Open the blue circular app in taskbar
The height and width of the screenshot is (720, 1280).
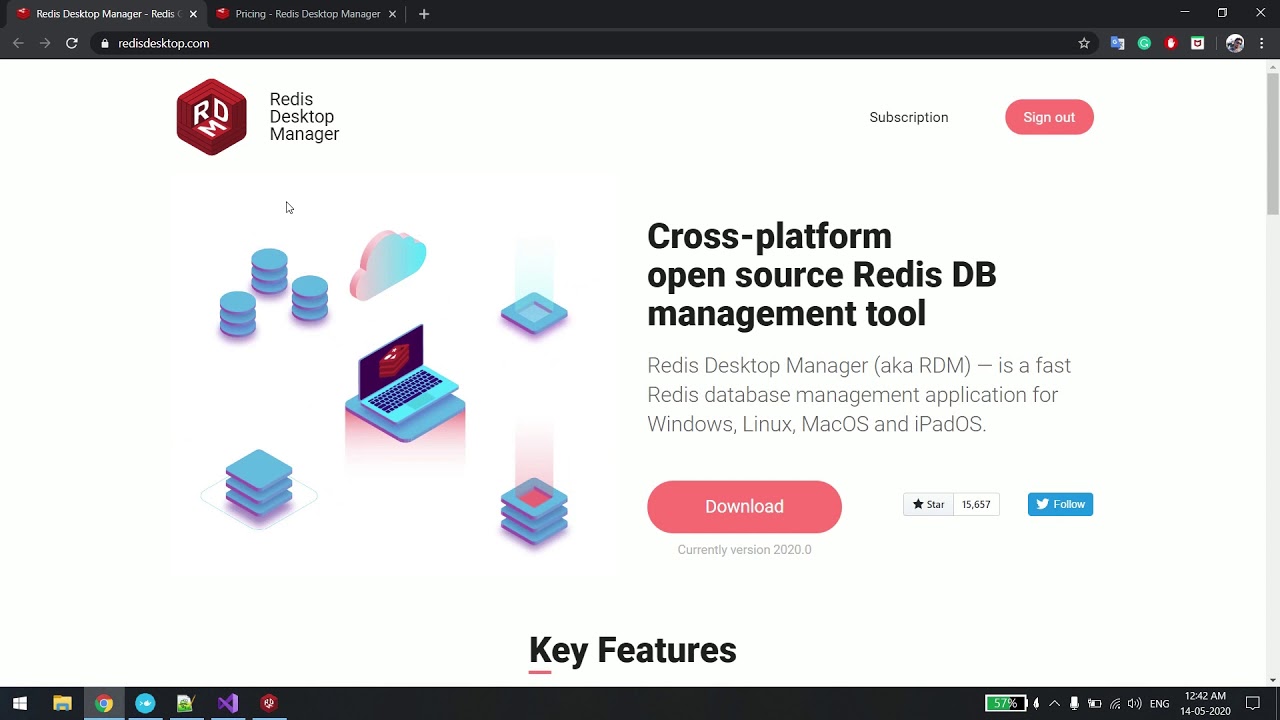coord(145,704)
